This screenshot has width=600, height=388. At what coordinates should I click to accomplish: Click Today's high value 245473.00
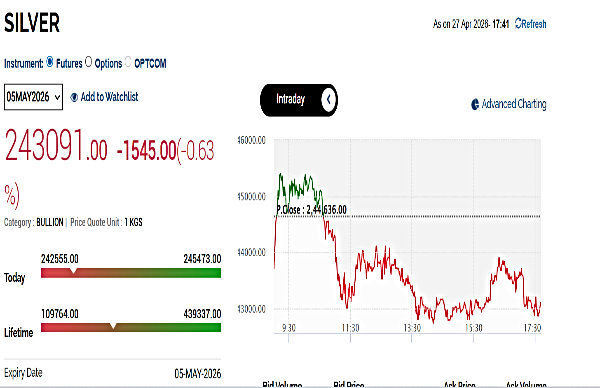(202, 259)
